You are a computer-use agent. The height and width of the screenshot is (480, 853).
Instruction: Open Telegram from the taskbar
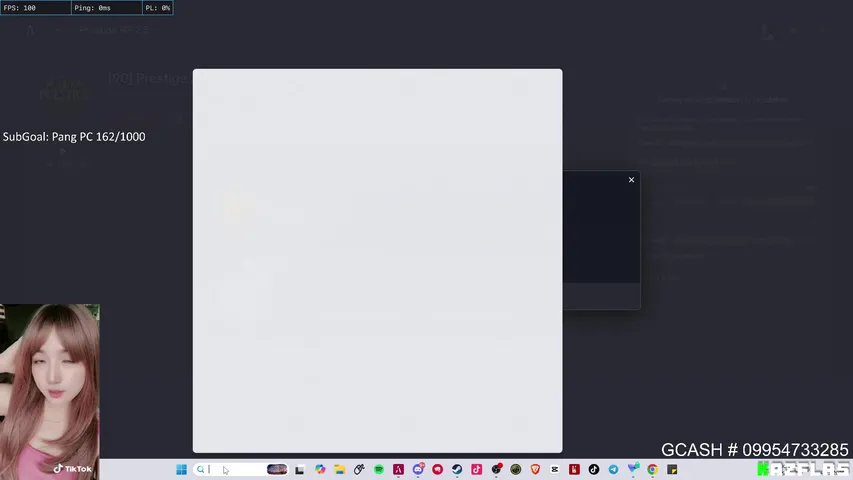(x=613, y=469)
